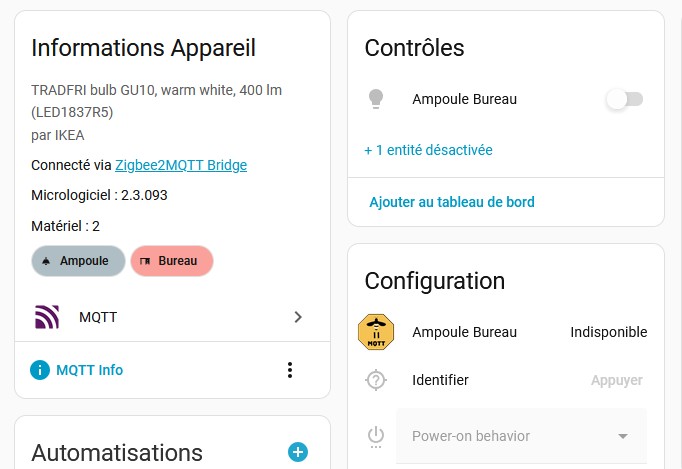Click the purple MQTT integration icon

pyautogui.click(x=47, y=317)
